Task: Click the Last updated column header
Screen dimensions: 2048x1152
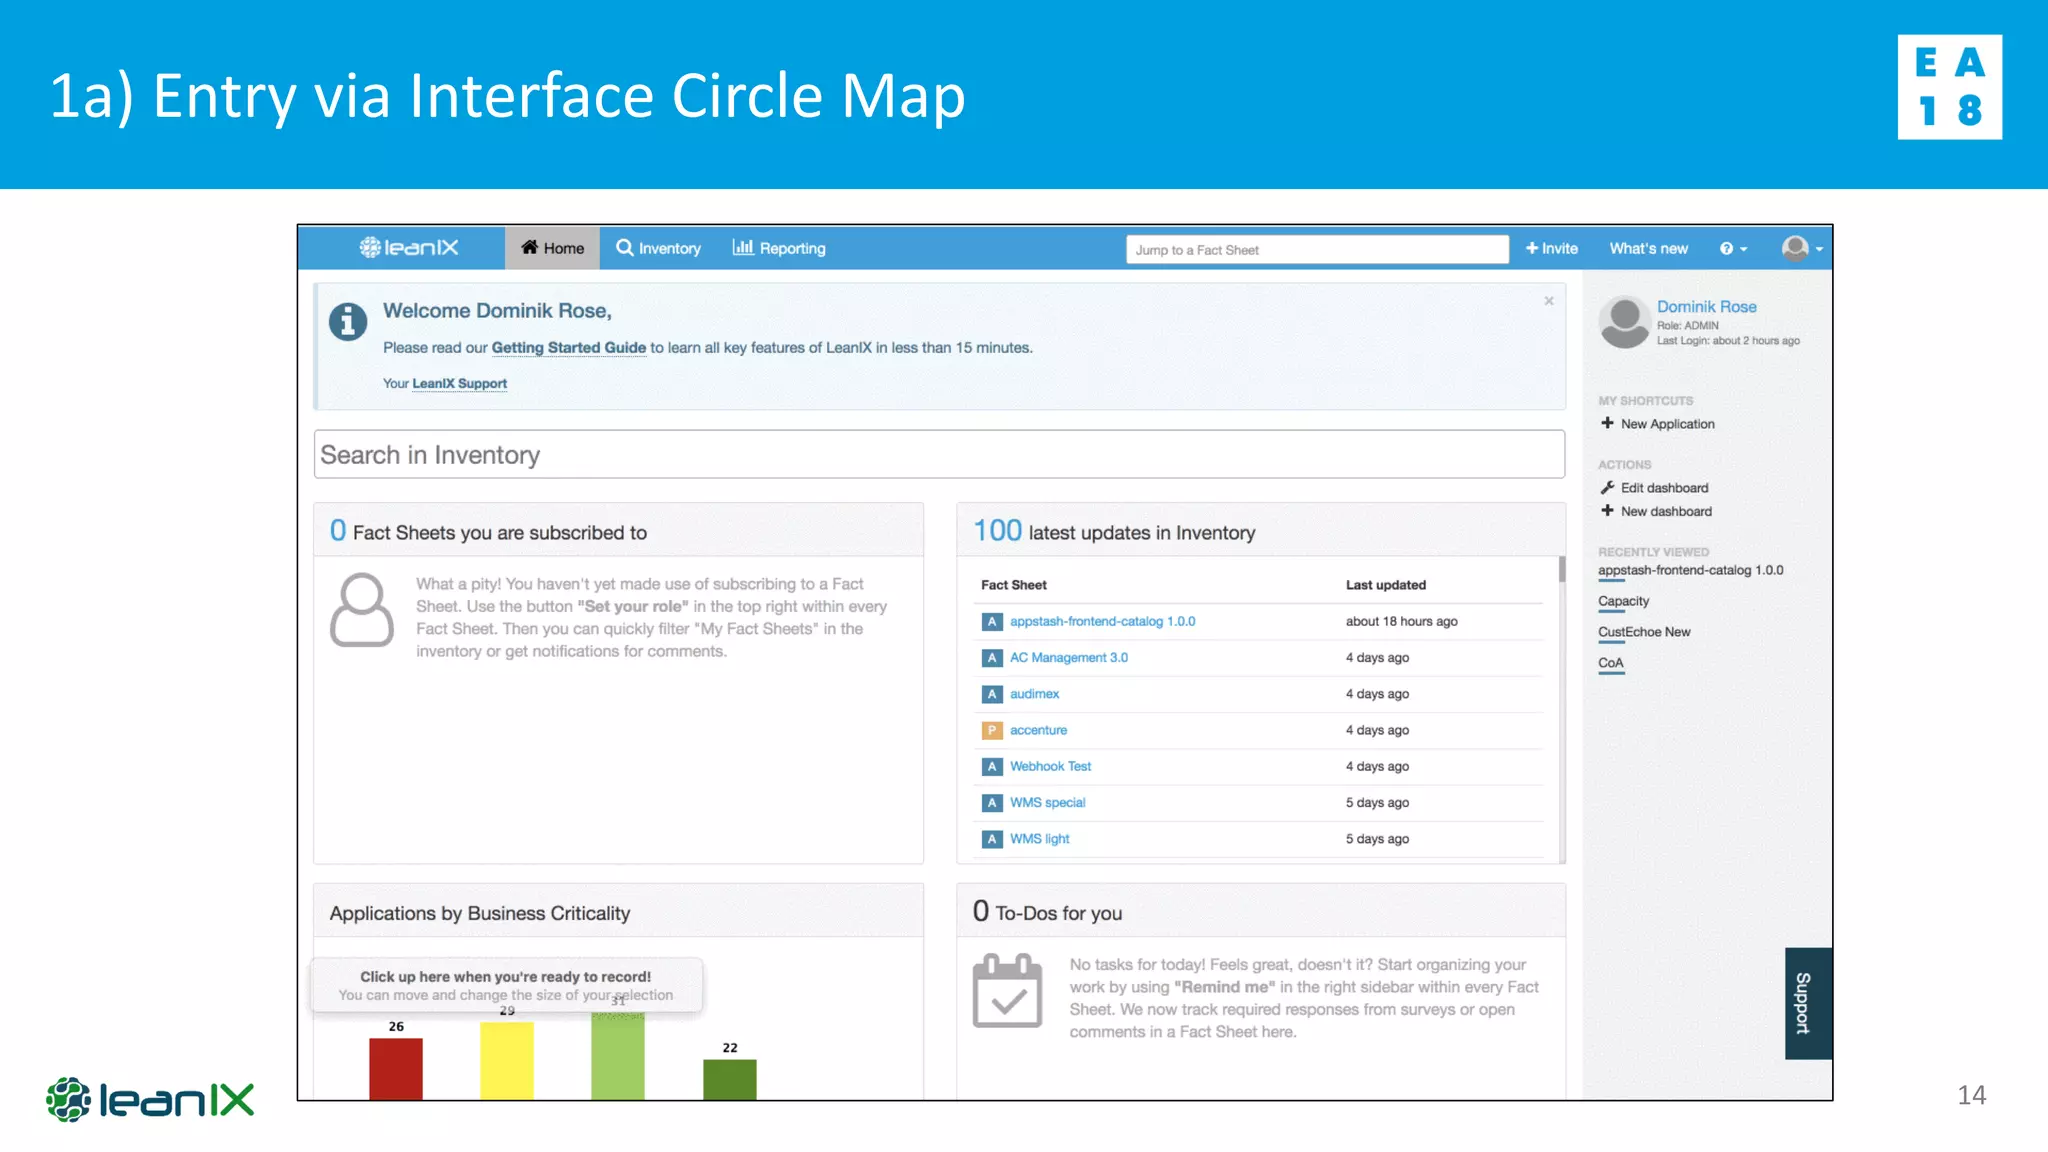Action: 1385,585
